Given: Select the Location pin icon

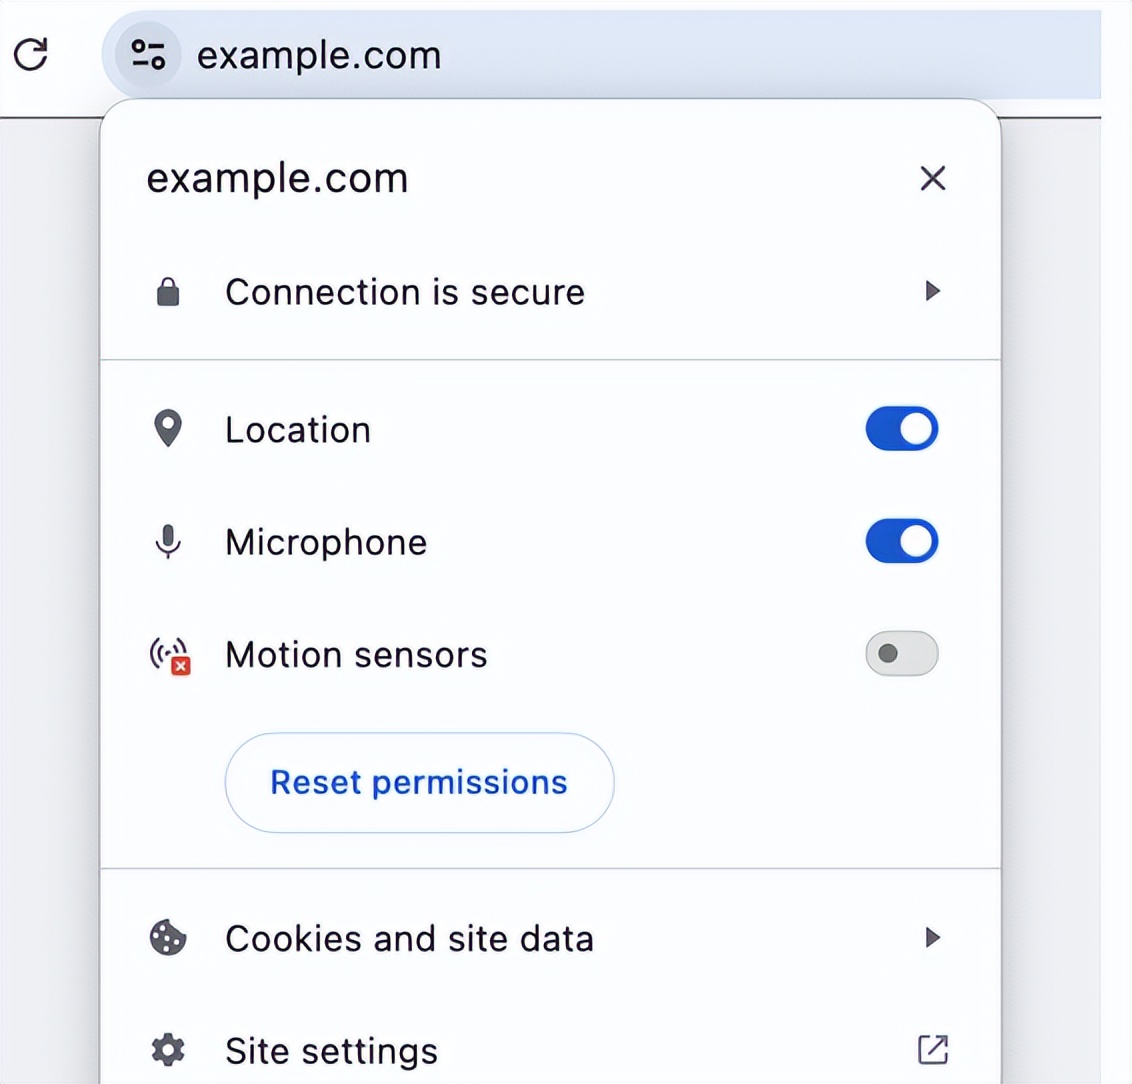Looking at the screenshot, I should [167, 428].
